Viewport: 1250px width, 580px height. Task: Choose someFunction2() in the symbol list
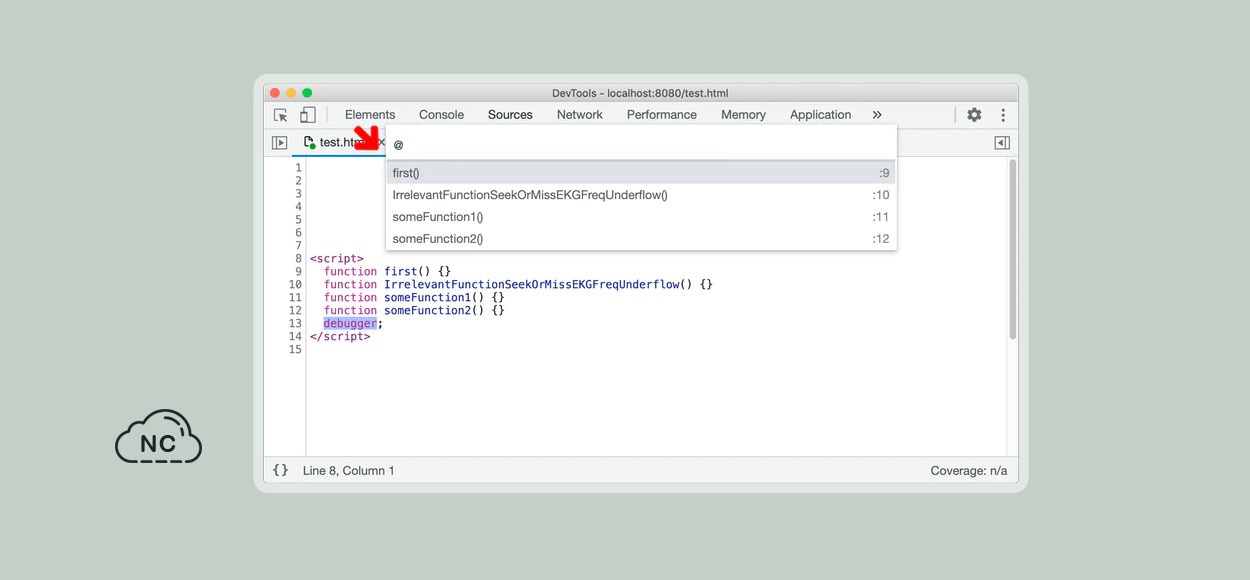tap(641, 239)
